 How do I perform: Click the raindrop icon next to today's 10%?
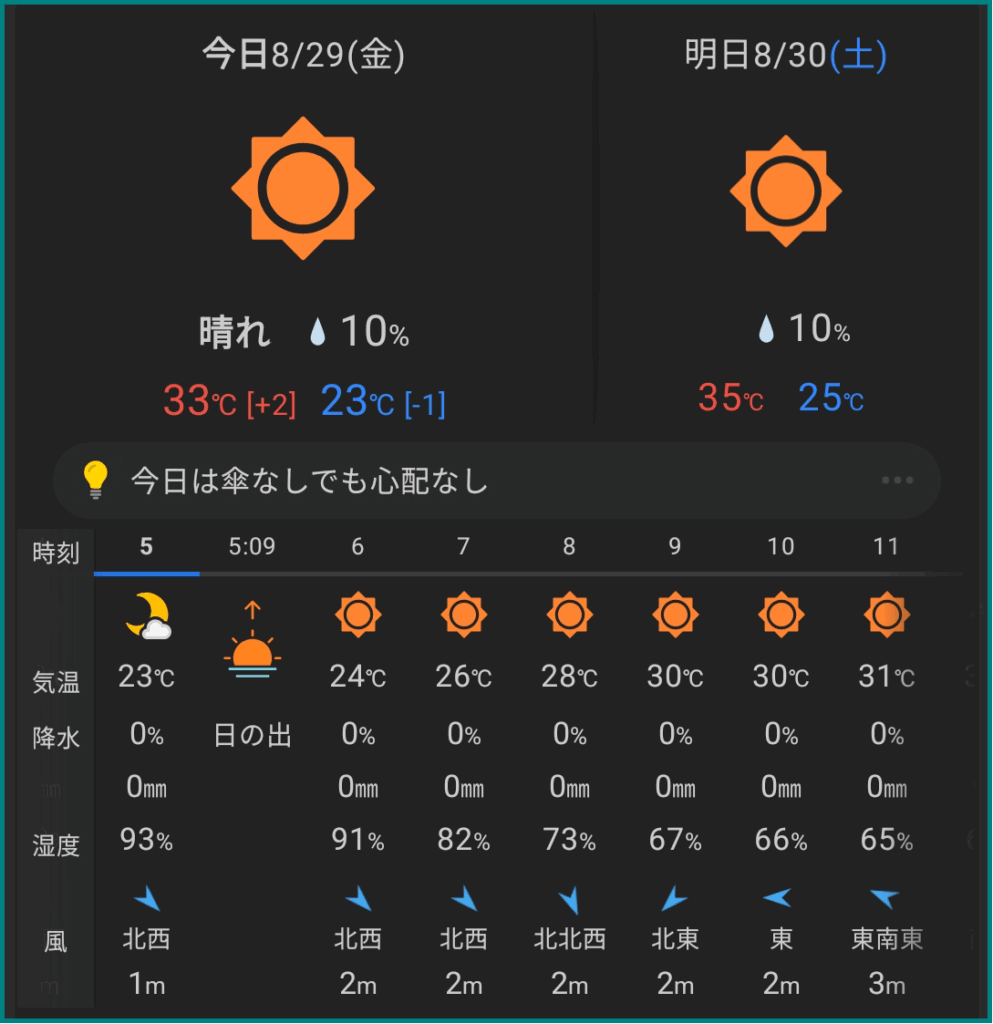[x=318, y=332]
